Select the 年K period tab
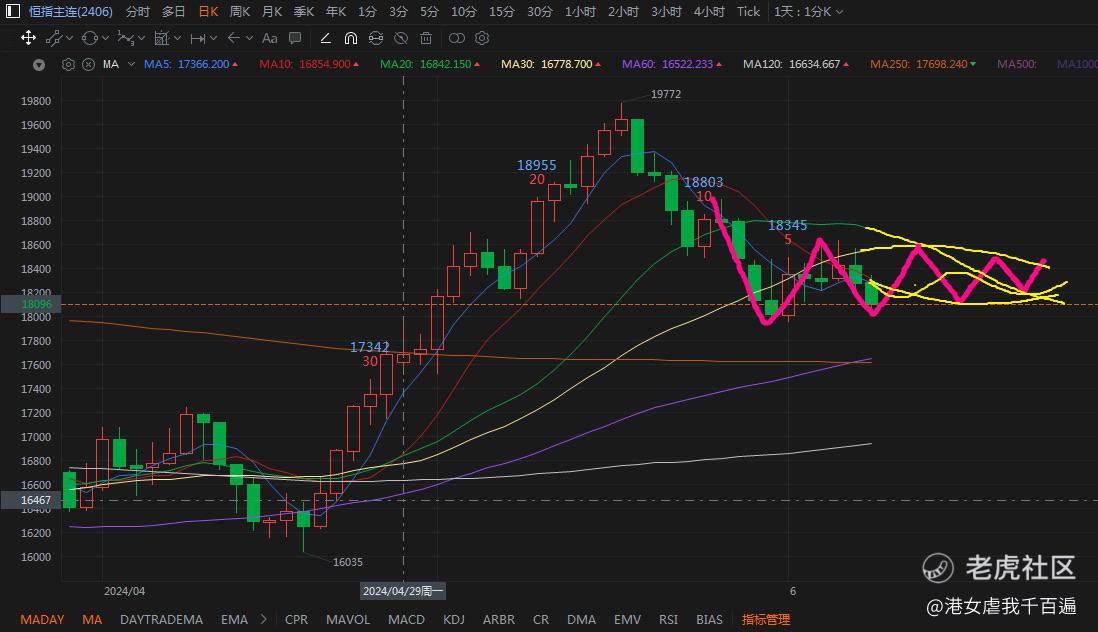Image resolution: width=1098 pixels, height=632 pixels. [336, 11]
